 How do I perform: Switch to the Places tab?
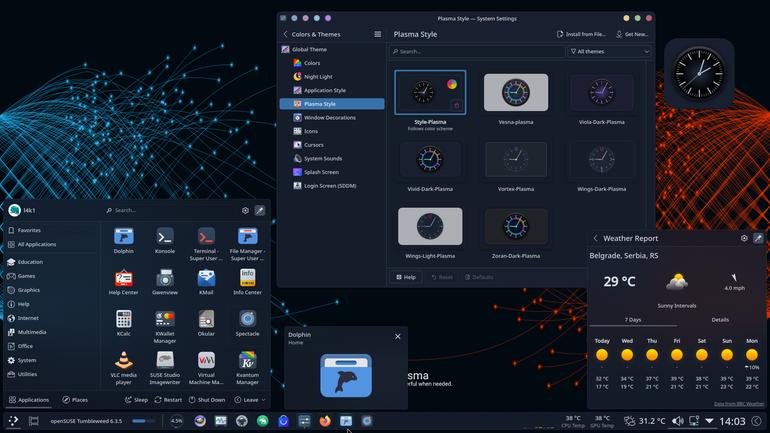(75, 400)
